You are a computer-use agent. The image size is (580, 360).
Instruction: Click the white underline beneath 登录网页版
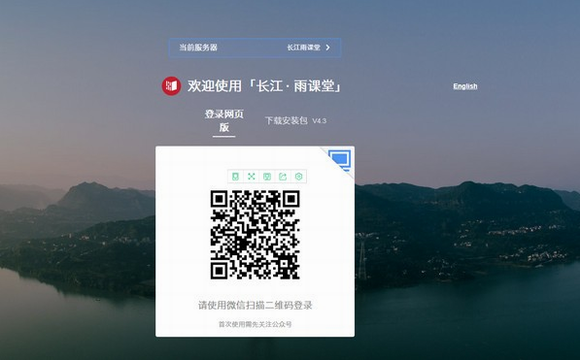(224, 137)
